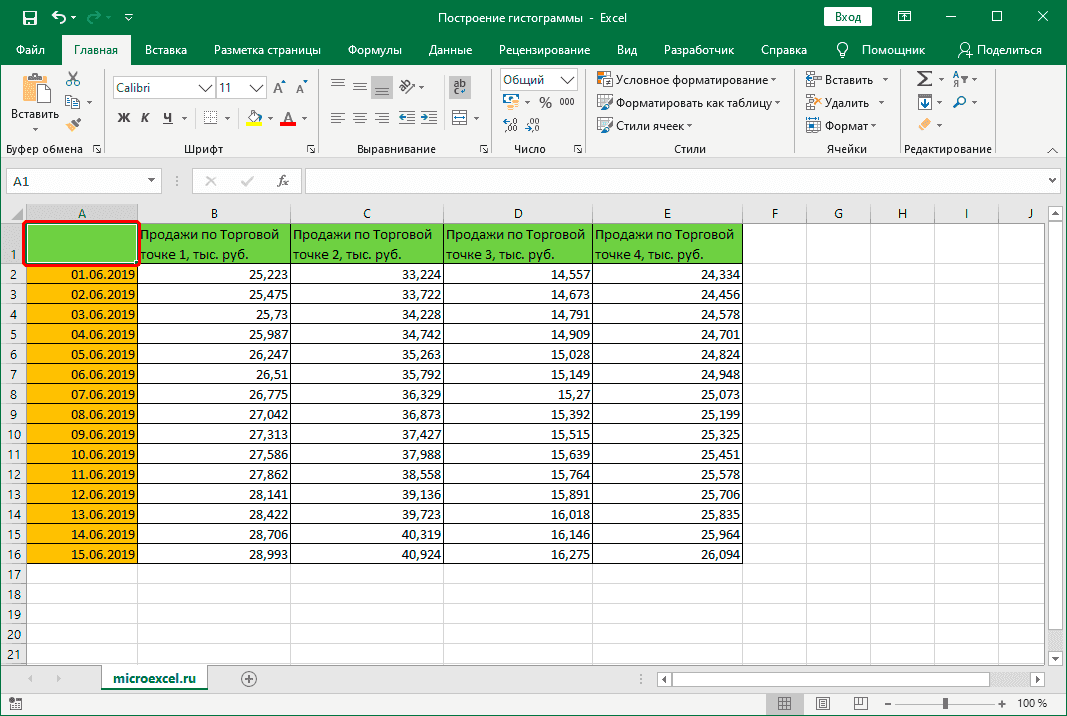Toggle bottom vertical alignment

tap(381, 86)
